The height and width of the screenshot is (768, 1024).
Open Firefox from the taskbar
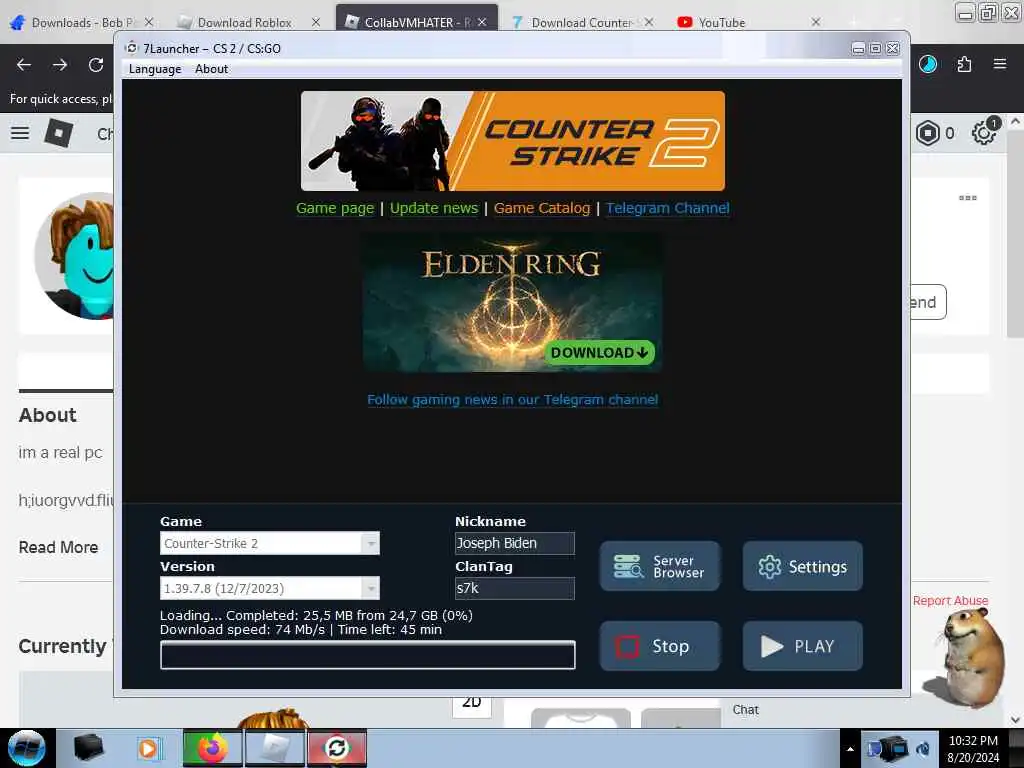coord(212,748)
